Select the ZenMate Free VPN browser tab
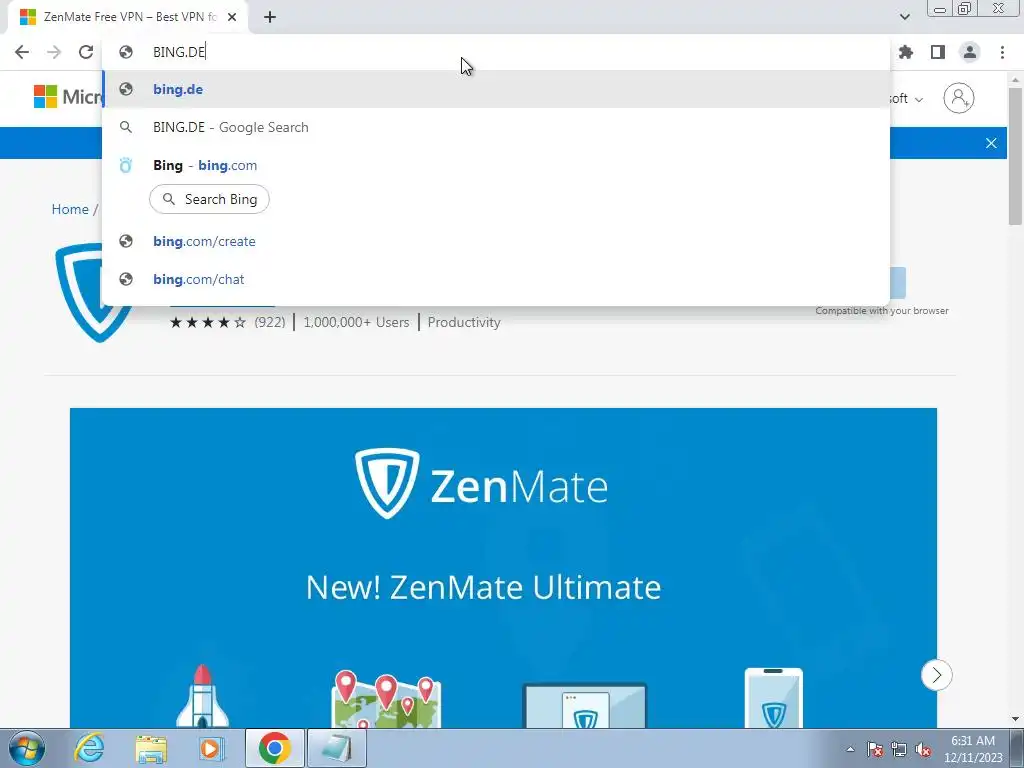The width and height of the screenshot is (1024, 768). 128,18
